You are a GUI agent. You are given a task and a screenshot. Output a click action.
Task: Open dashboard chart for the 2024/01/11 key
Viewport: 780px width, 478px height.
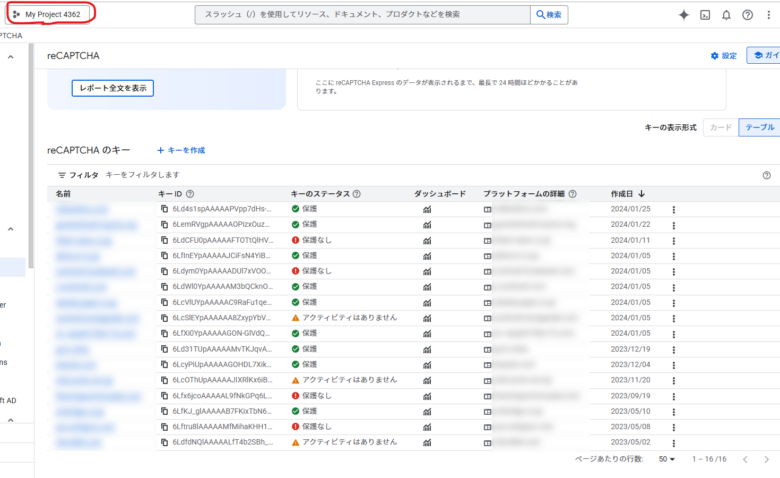[x=427, y=240]
